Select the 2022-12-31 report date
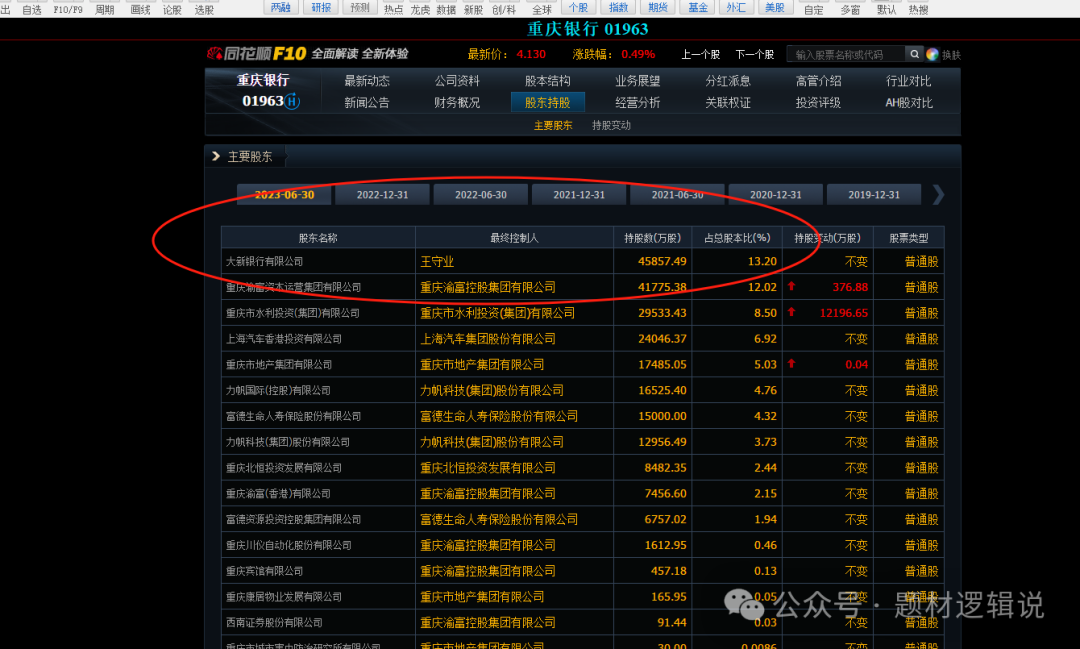This screenshot has width=1080, height=649. coord(382,195)
